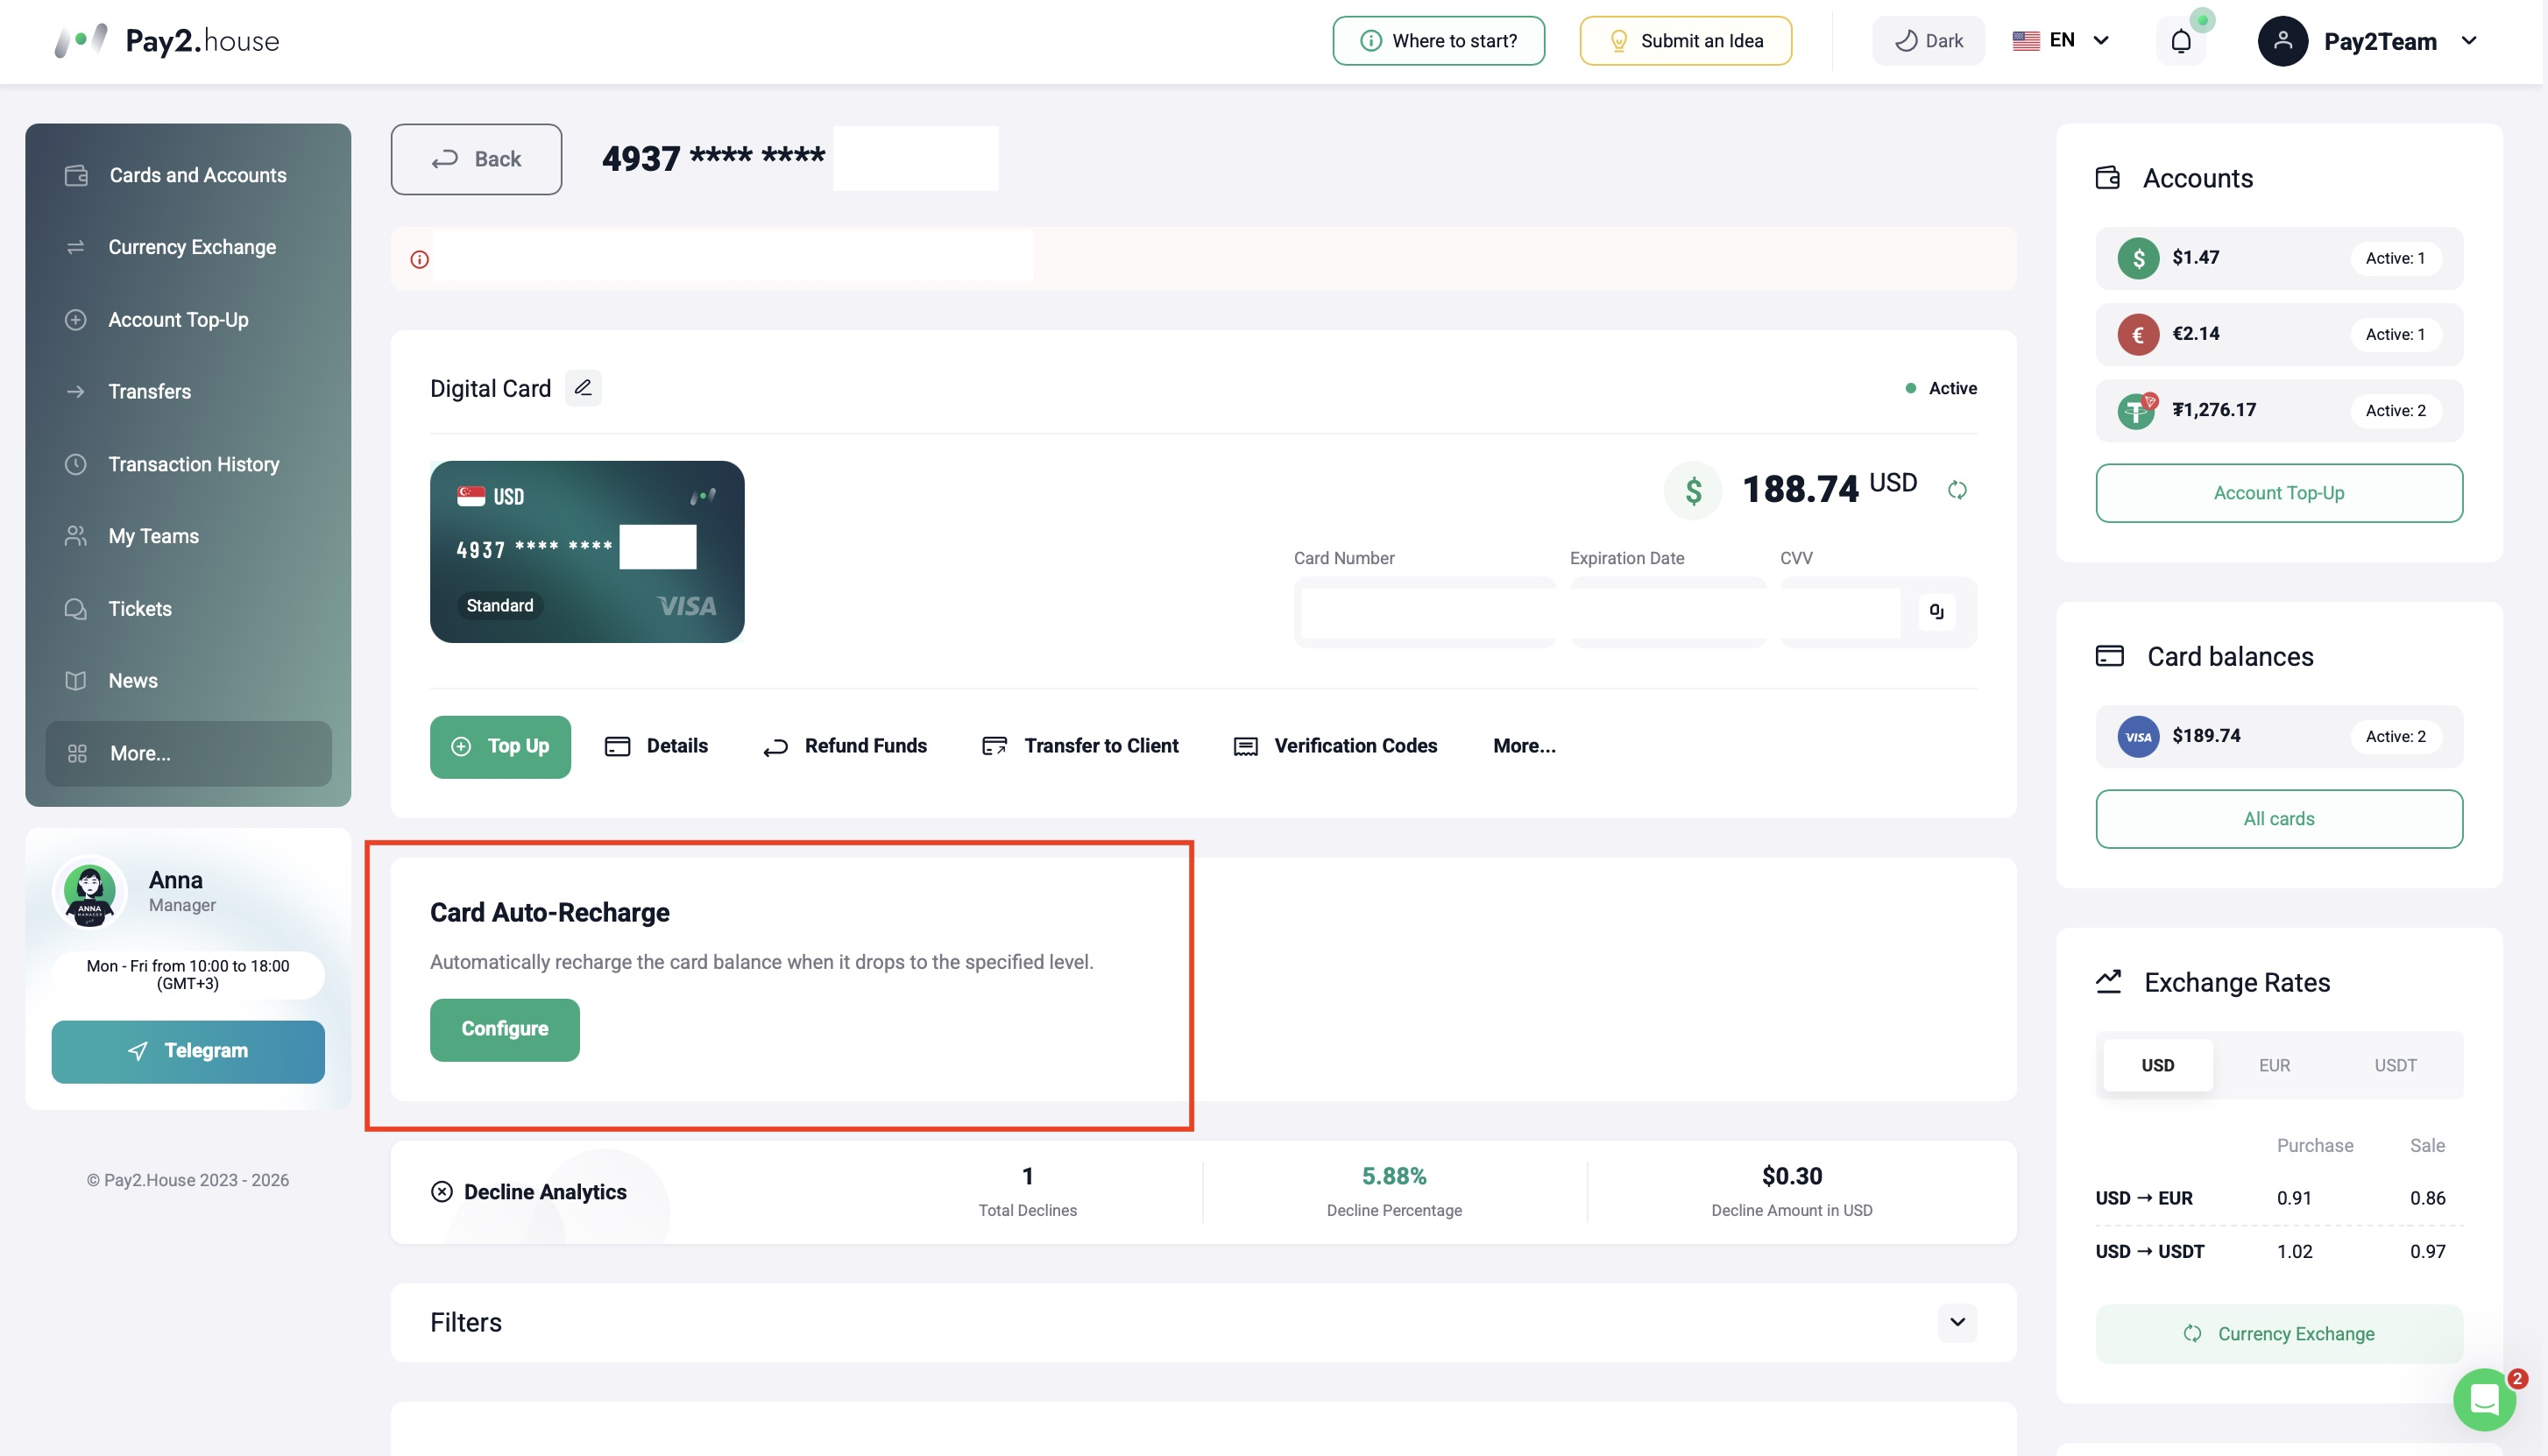The width and height of the screenshot is (2548, 1456).
Task: Switch to the EUR exchange rates tab
Action: (x=2274, y=1066)
